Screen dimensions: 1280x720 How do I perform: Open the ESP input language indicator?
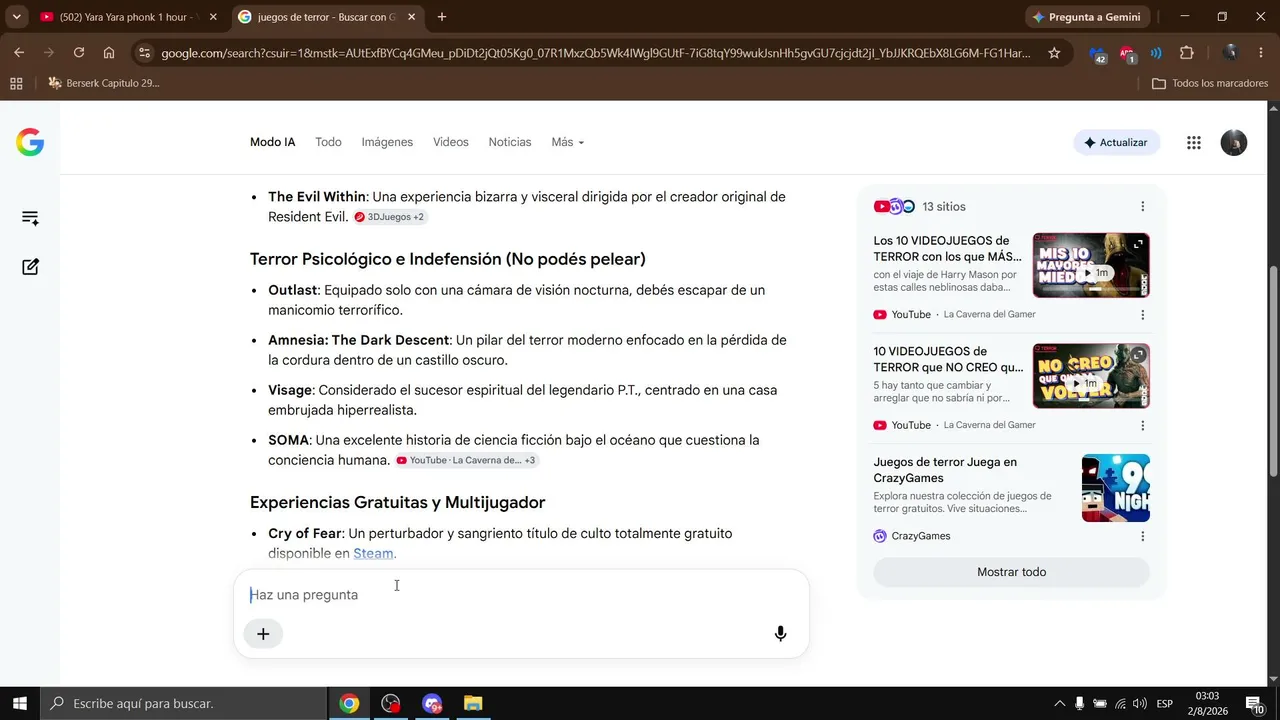[x=1165, y=704]
